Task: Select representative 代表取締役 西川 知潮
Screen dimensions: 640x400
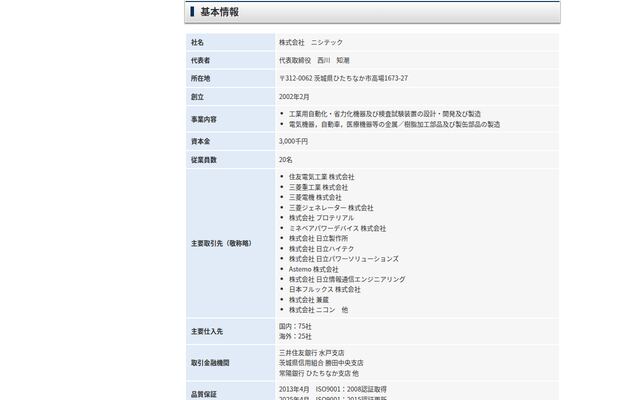Action: click(x=314, y=60)
